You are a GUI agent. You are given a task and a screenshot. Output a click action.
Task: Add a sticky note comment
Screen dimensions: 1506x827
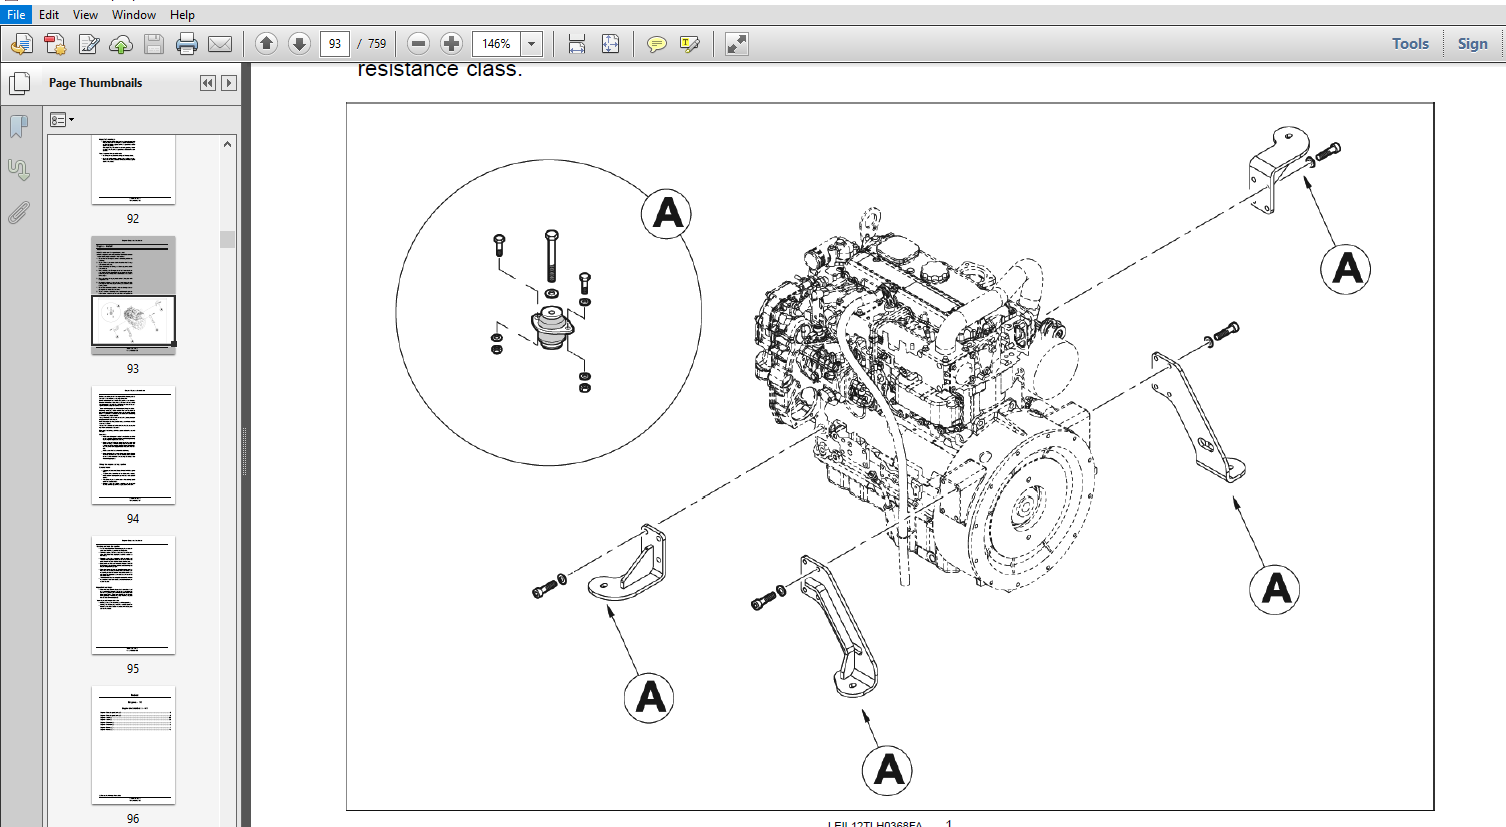[x=656, y=44]
